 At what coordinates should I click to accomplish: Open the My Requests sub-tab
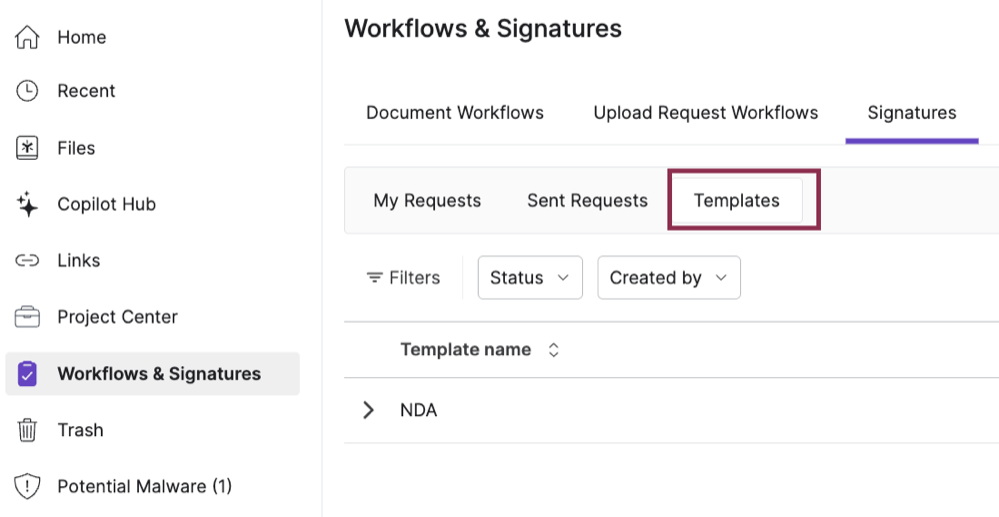(427, 201)
